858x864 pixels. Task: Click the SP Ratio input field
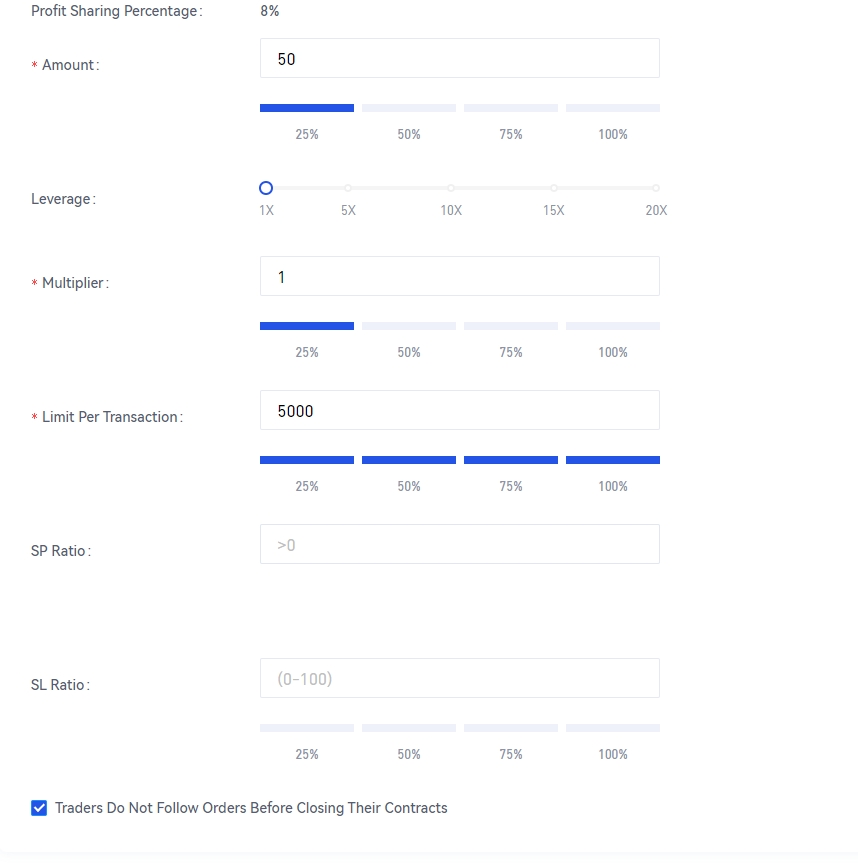459,545
